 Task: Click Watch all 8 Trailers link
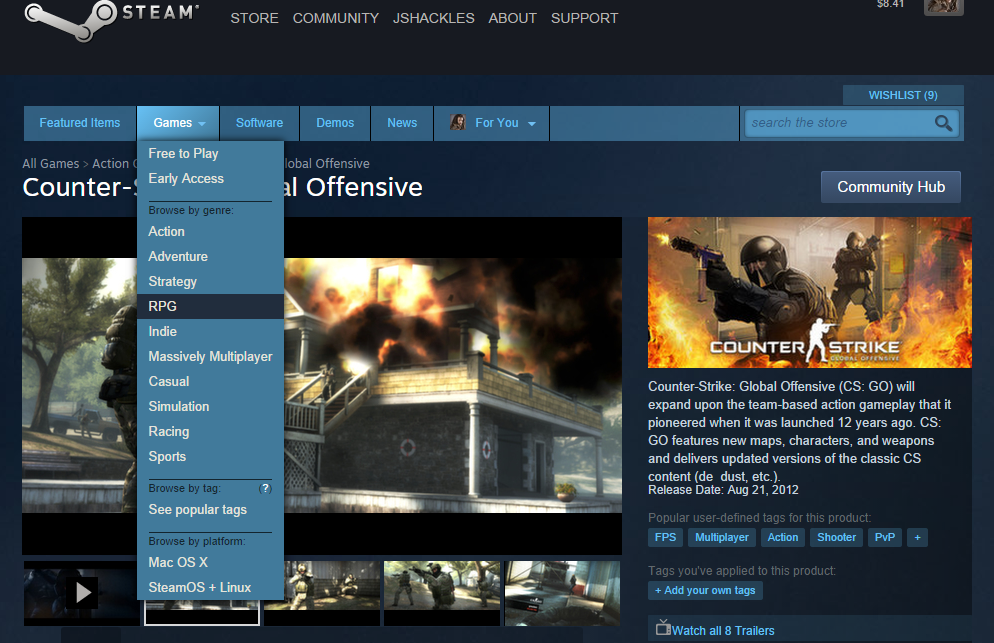[723, 631]
